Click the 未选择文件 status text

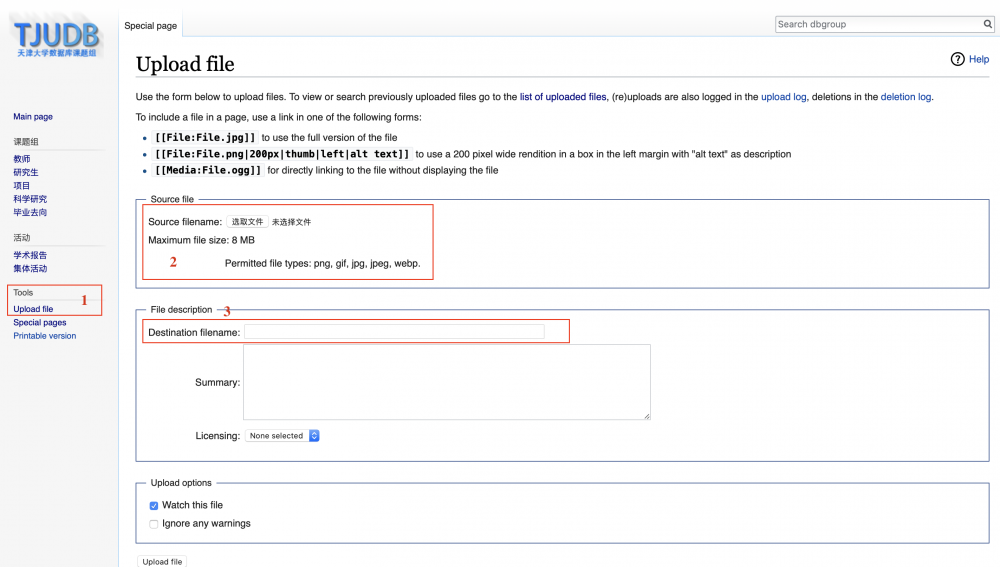tap(291, 222)
